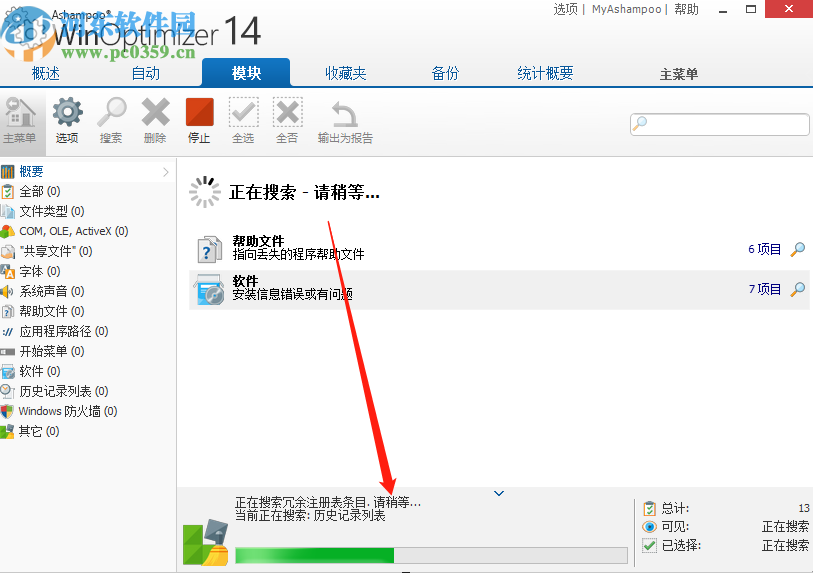
Task: Click the 正在搜索 - 请稍等 heading
Action: point(304,192)
